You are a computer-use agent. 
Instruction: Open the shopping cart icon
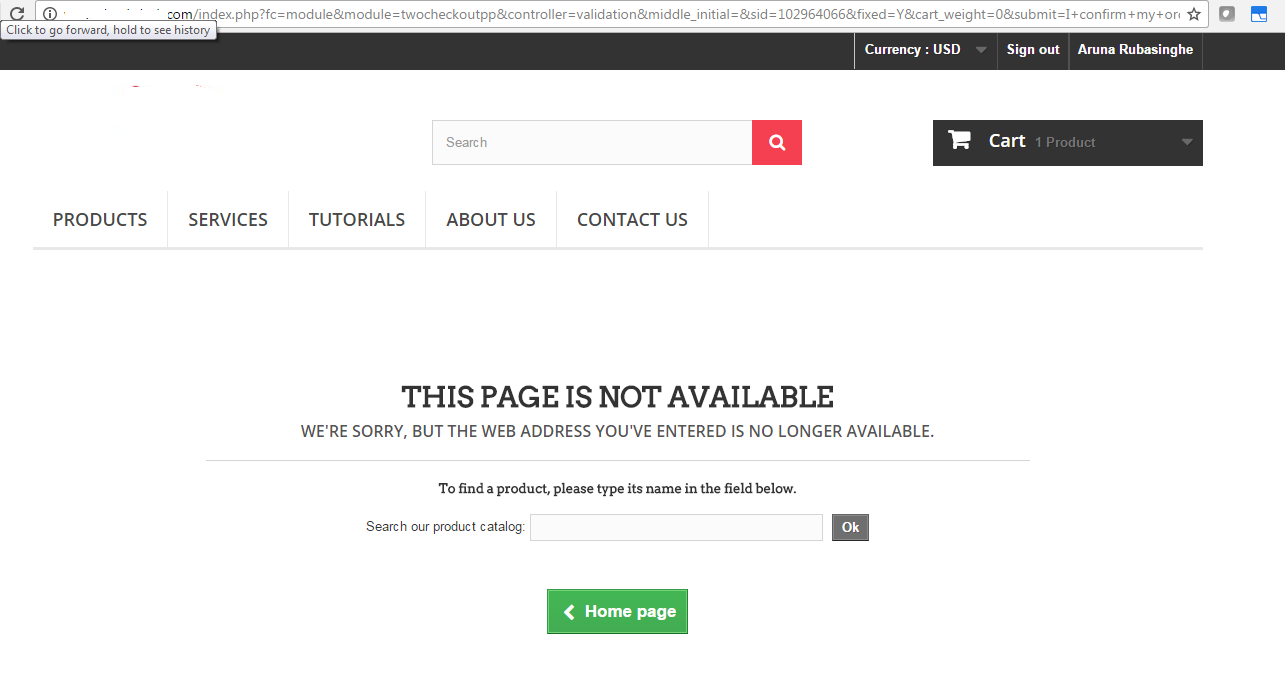959,140
